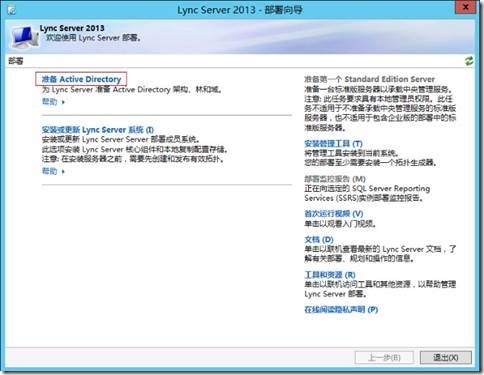The width and height of the screenshot is (484, 375).
Task: Open the 工具和资源 (R) link
Action: click(330, 275)
